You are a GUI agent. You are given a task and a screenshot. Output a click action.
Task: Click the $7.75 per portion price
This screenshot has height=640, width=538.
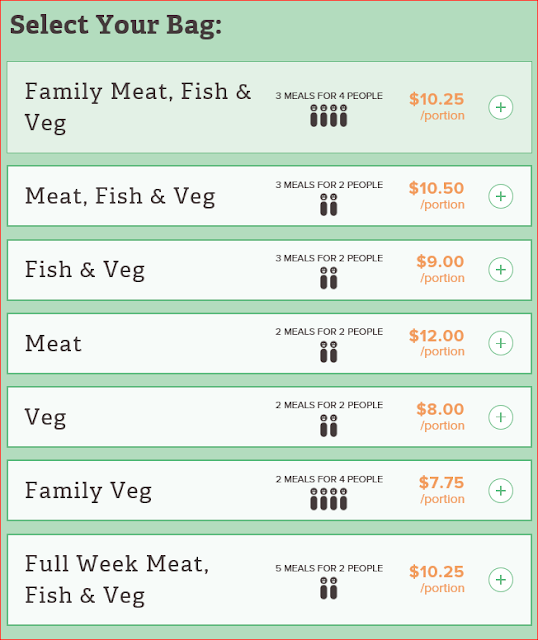click(441, 490)
